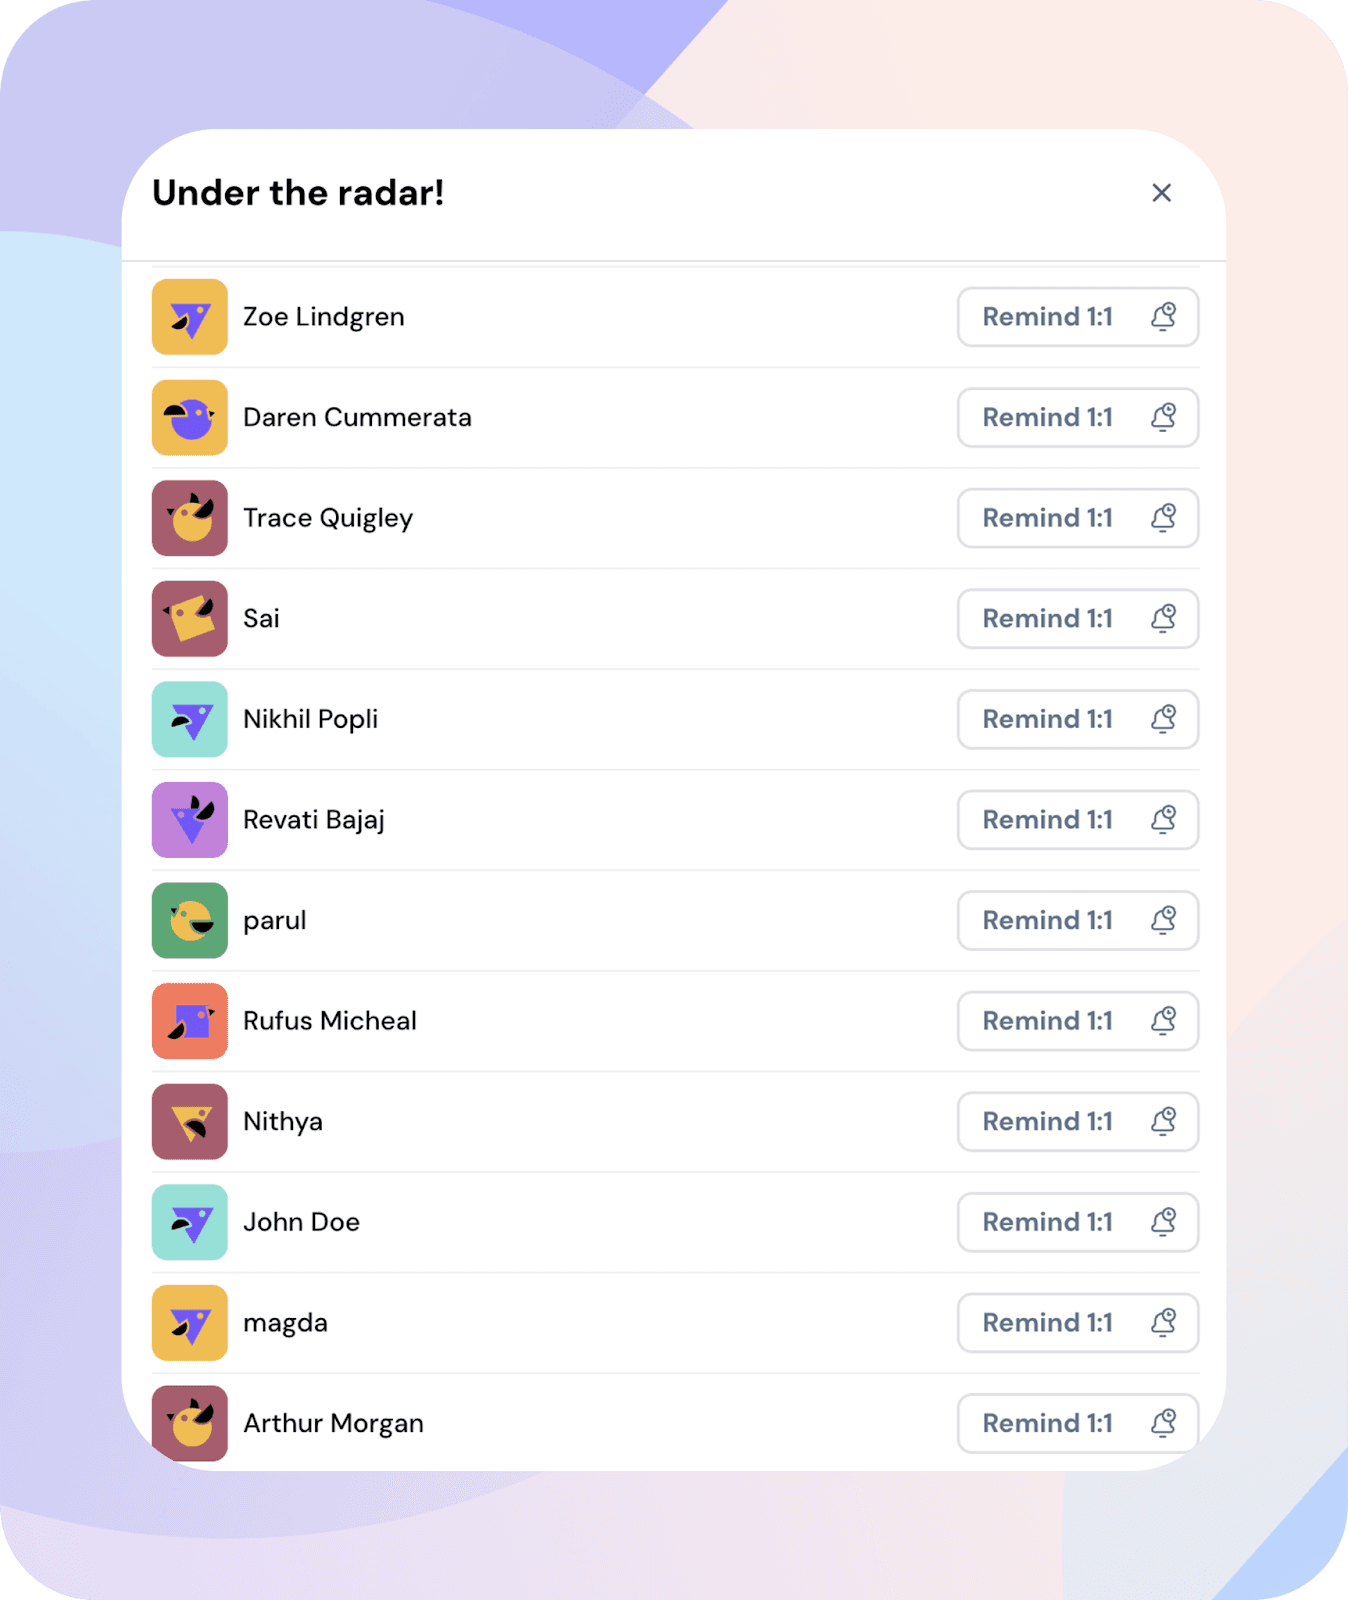Click Rufus Micheal's avatar icon
1348x1600 pixels.
click(190, 1021)
